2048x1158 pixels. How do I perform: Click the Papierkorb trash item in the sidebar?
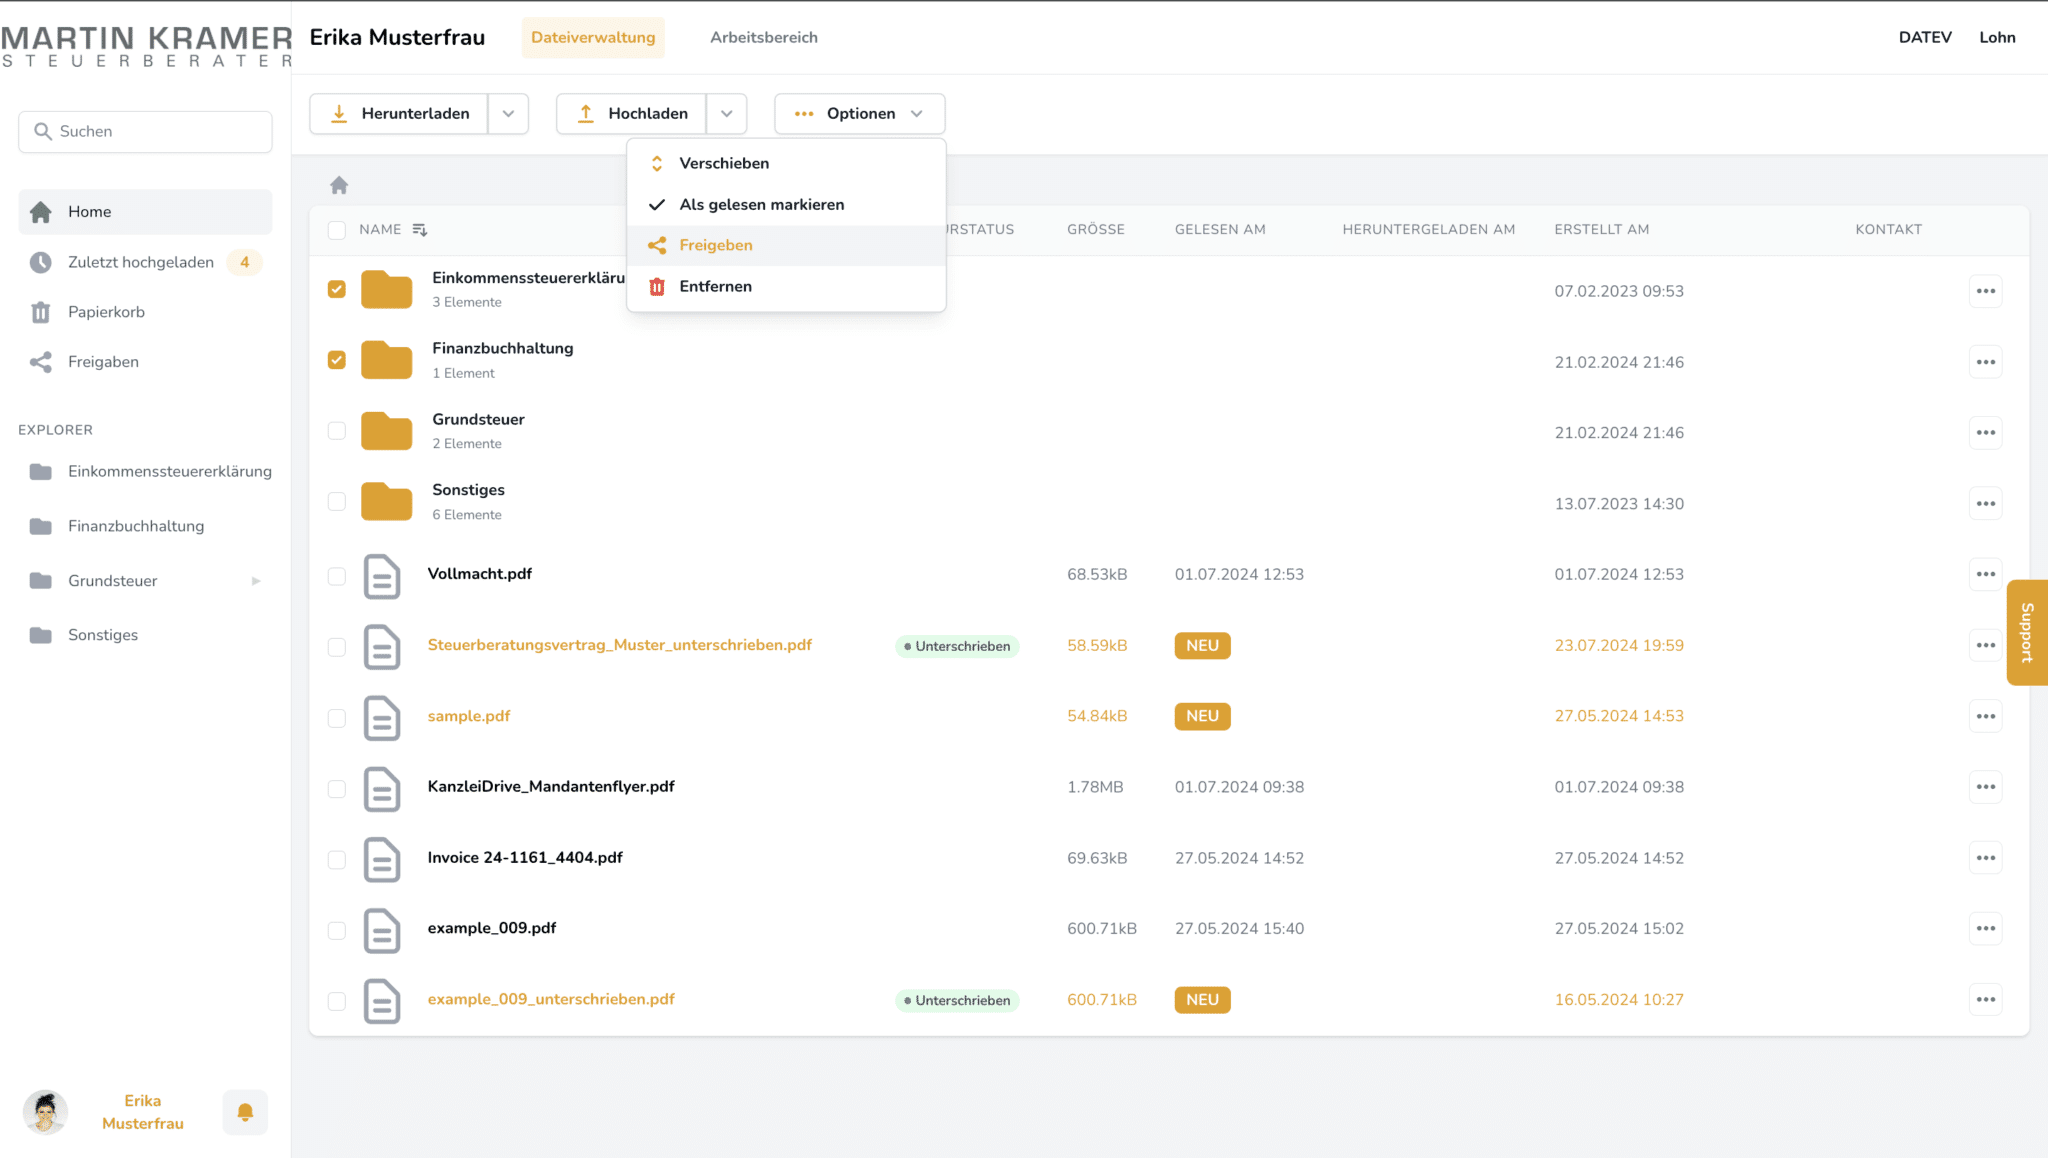(x=145, y=312)
